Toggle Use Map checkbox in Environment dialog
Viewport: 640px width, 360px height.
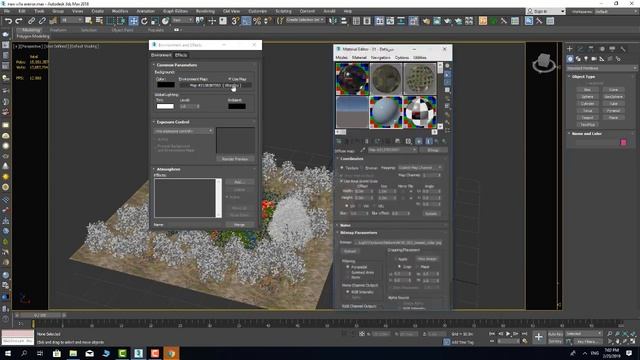229,79
